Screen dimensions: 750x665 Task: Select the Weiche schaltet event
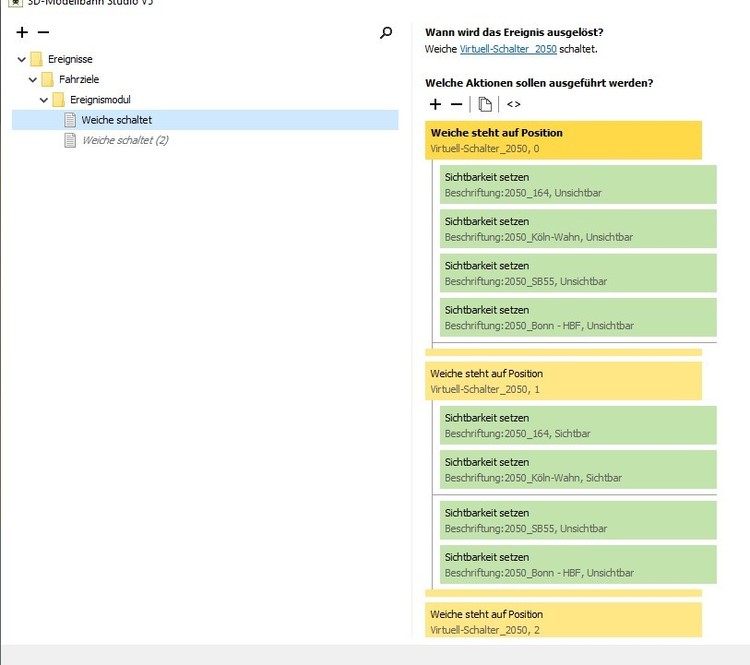click(116, 120)
